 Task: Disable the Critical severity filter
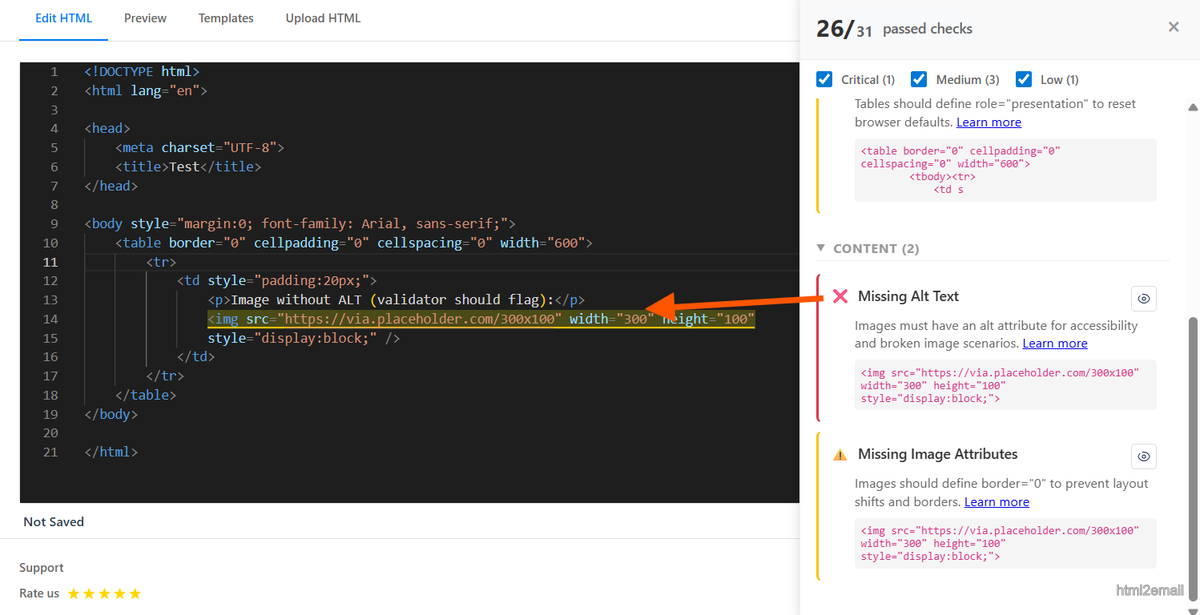pos(823,79)
